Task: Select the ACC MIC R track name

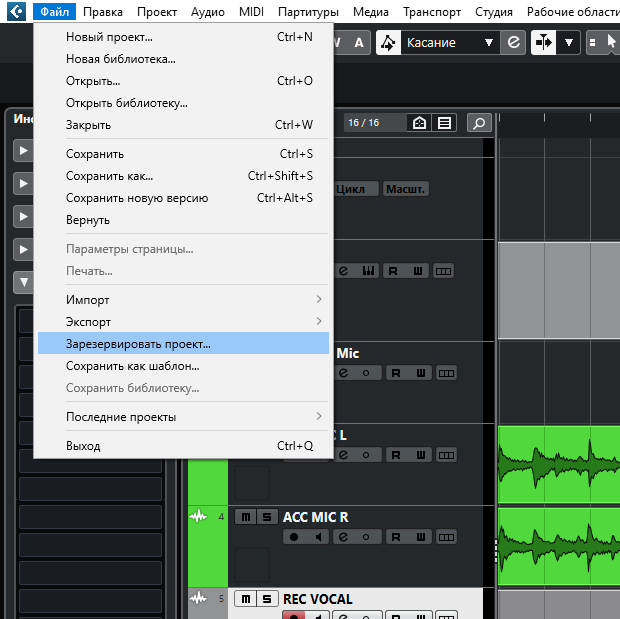Action: (x=316, y=517)
